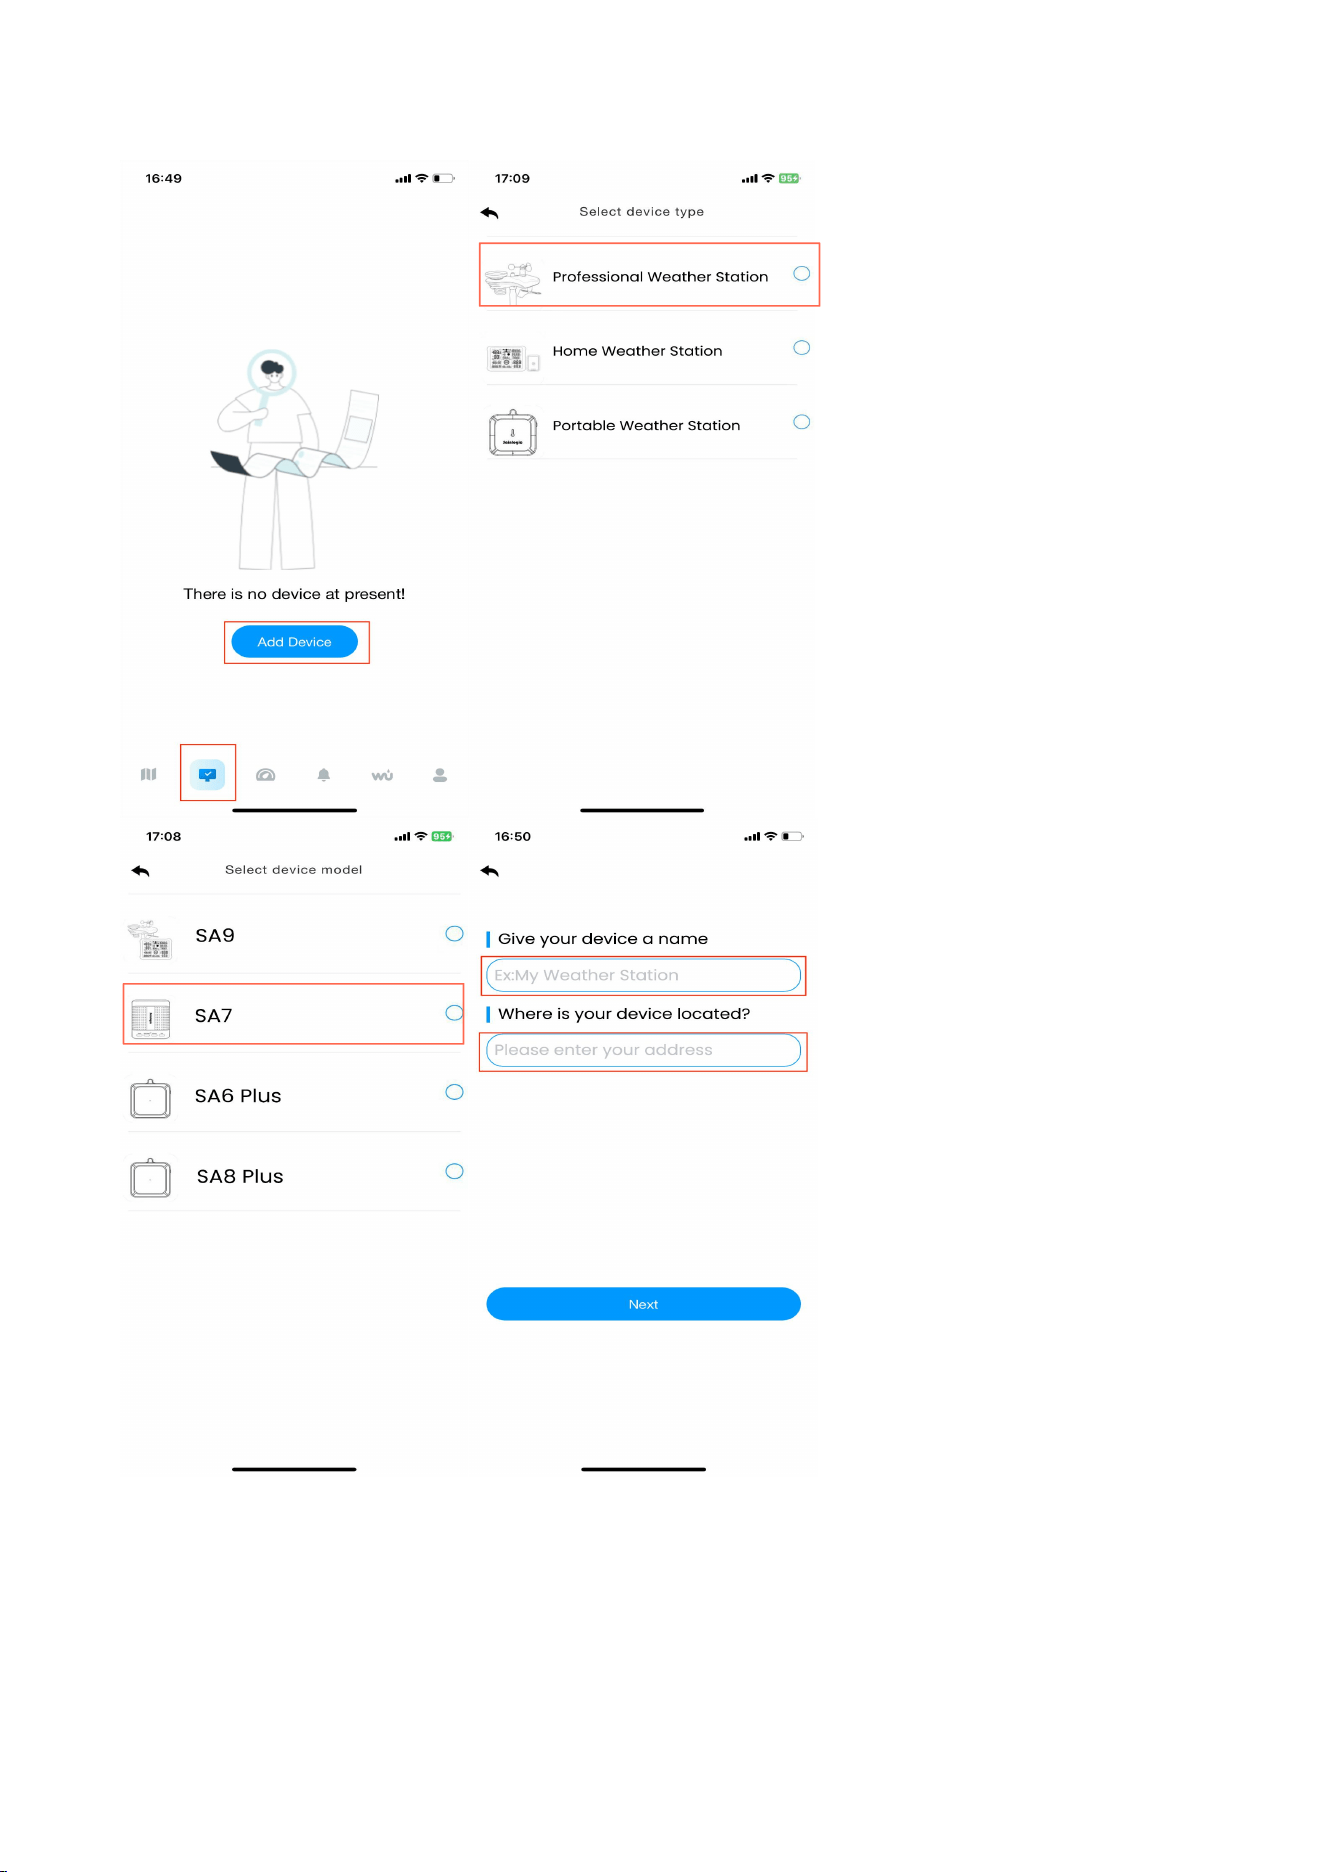Focus the device name input field
The height and width of the screenshot is (1872, 1324).
pos(643,975)
